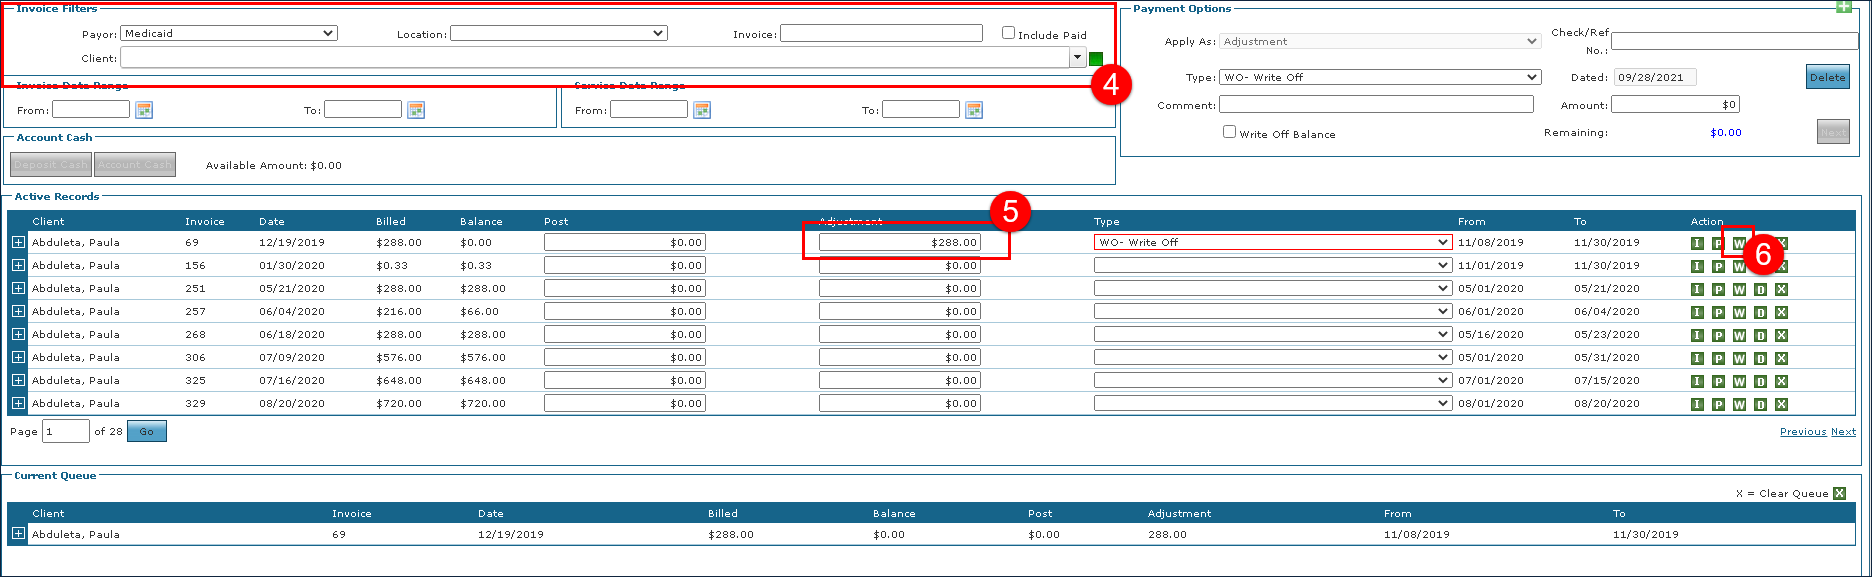This screenshot has width=1872, height=577.
Task: Click the I action icon for invoice 251
Action: (x=1697, y=289)
